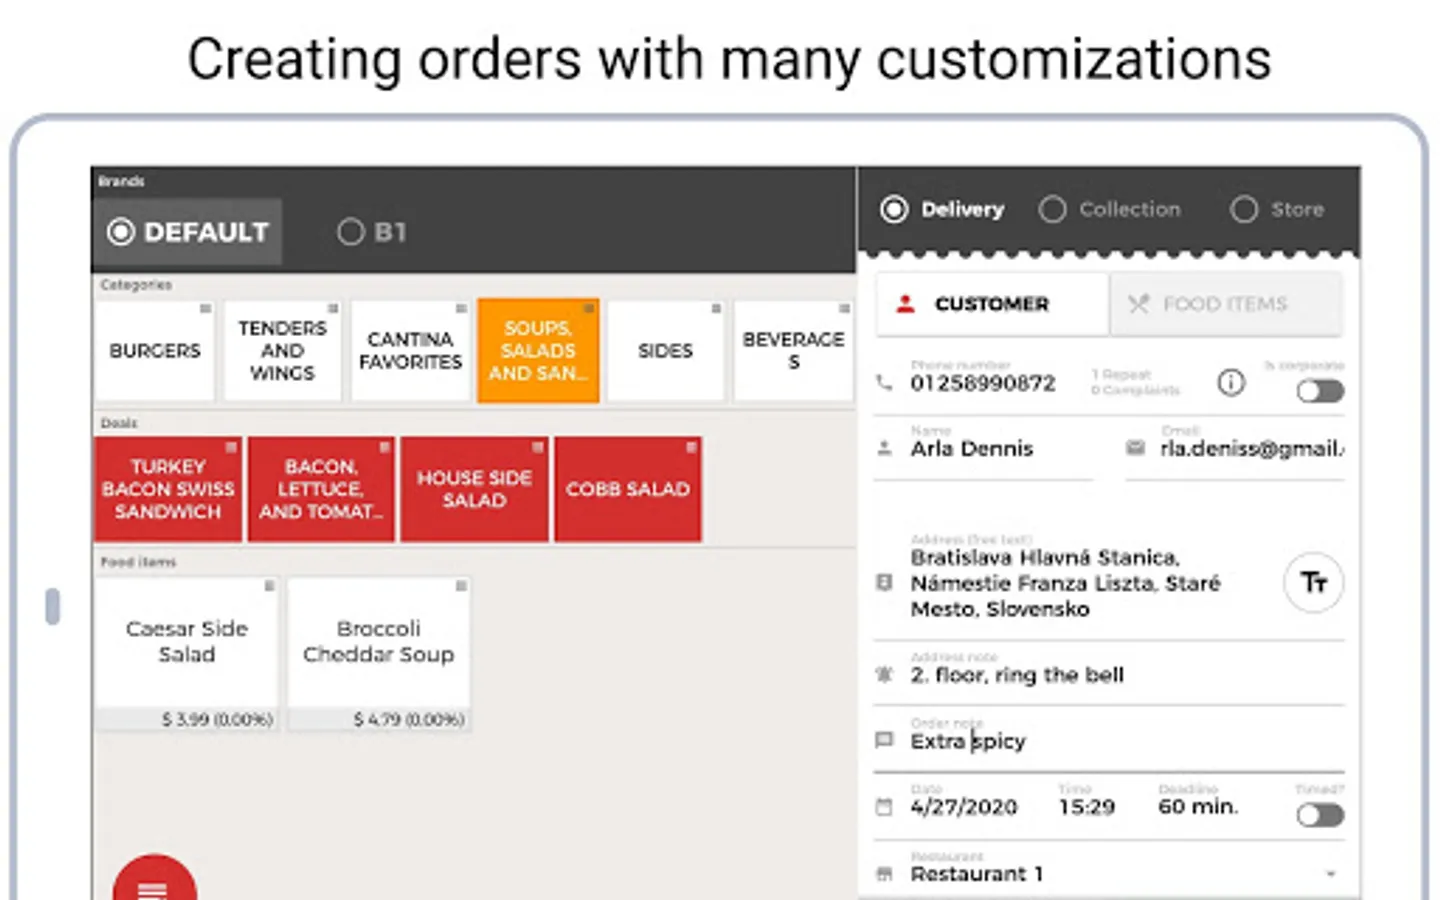The width and height of the screenshot is (1440, 900).
Task: Click the email envelope icon
Action: pos(1135,448)
